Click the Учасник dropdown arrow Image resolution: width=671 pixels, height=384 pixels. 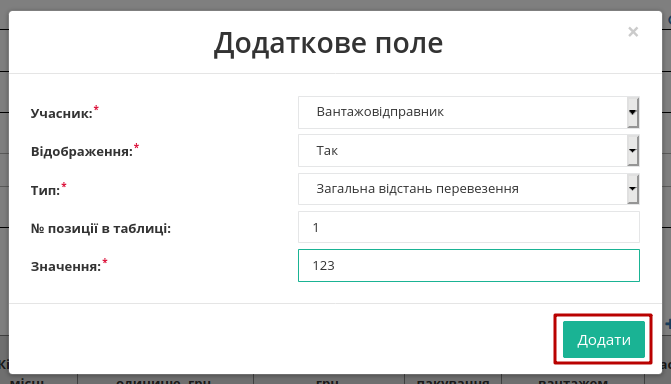coord(633,112)
